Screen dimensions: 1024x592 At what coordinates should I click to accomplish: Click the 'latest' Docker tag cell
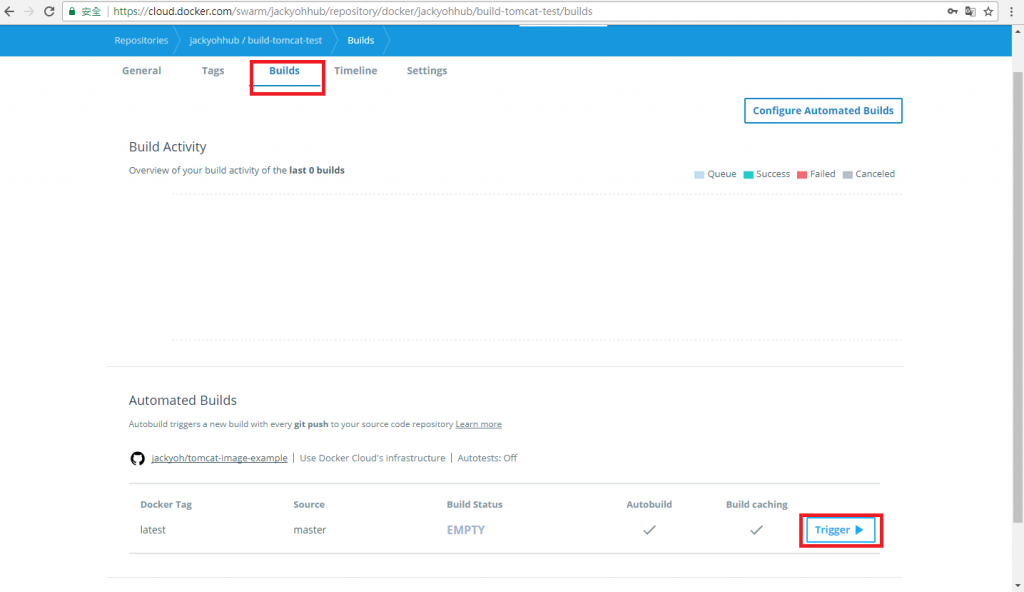(x=153, y=530)
